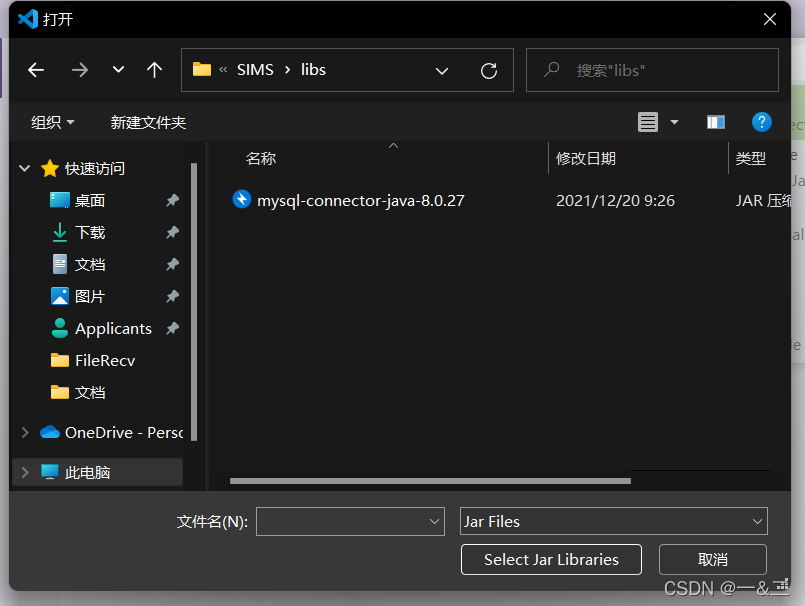Open the Jar Files type dropdown
This screenshot has width=805, height=606.
click(x=614, y=521)
